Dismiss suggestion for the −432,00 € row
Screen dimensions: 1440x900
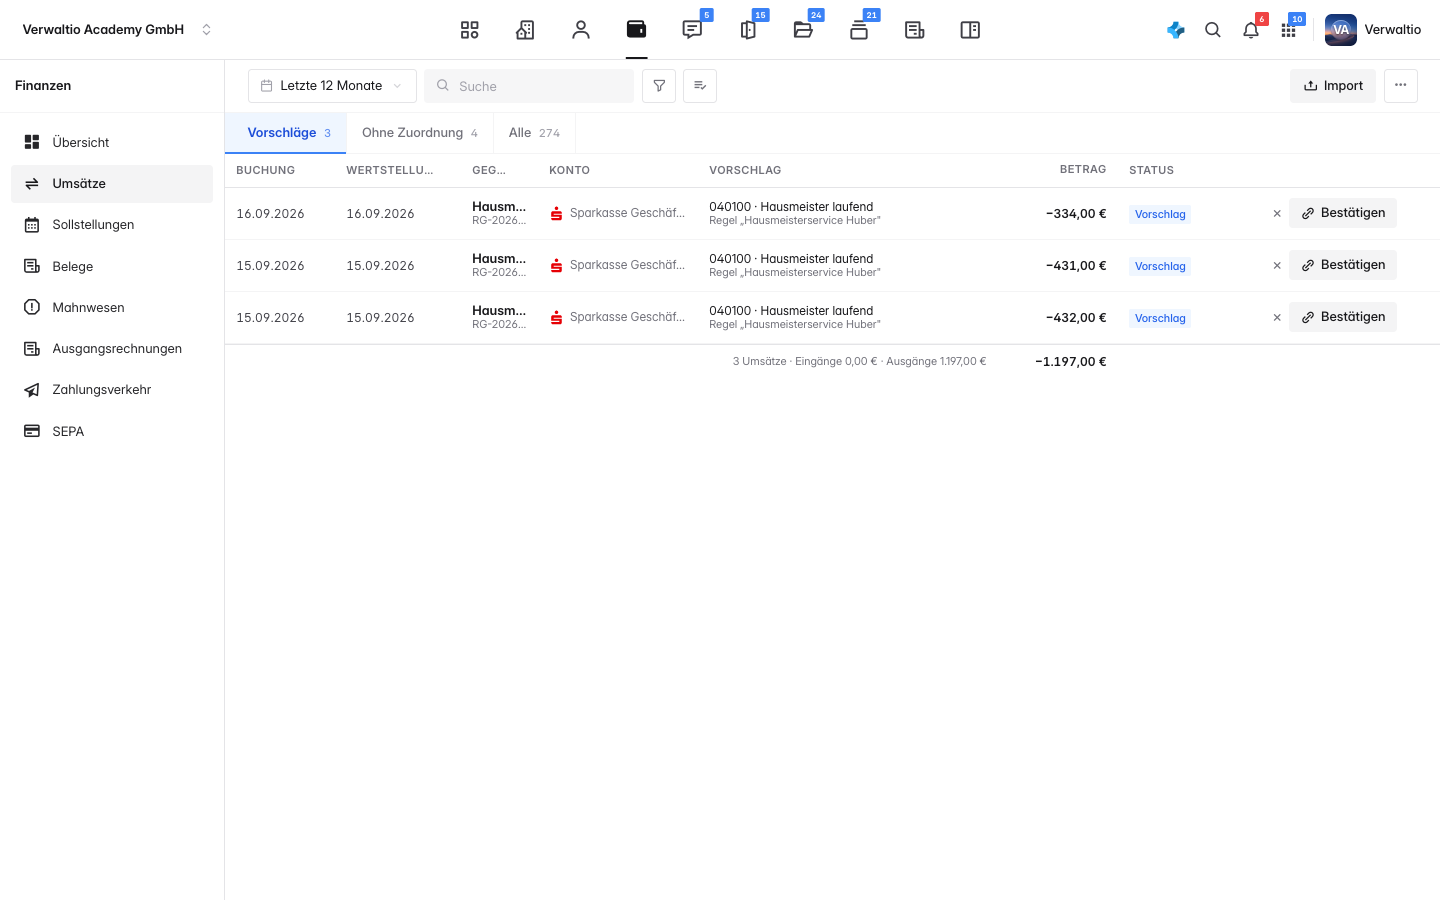click(x=1277, y=318)
